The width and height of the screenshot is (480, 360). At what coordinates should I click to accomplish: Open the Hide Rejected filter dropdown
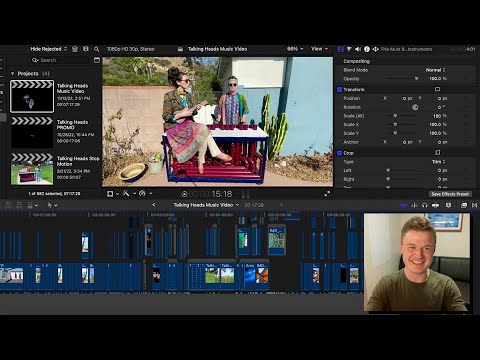point(49,49)
